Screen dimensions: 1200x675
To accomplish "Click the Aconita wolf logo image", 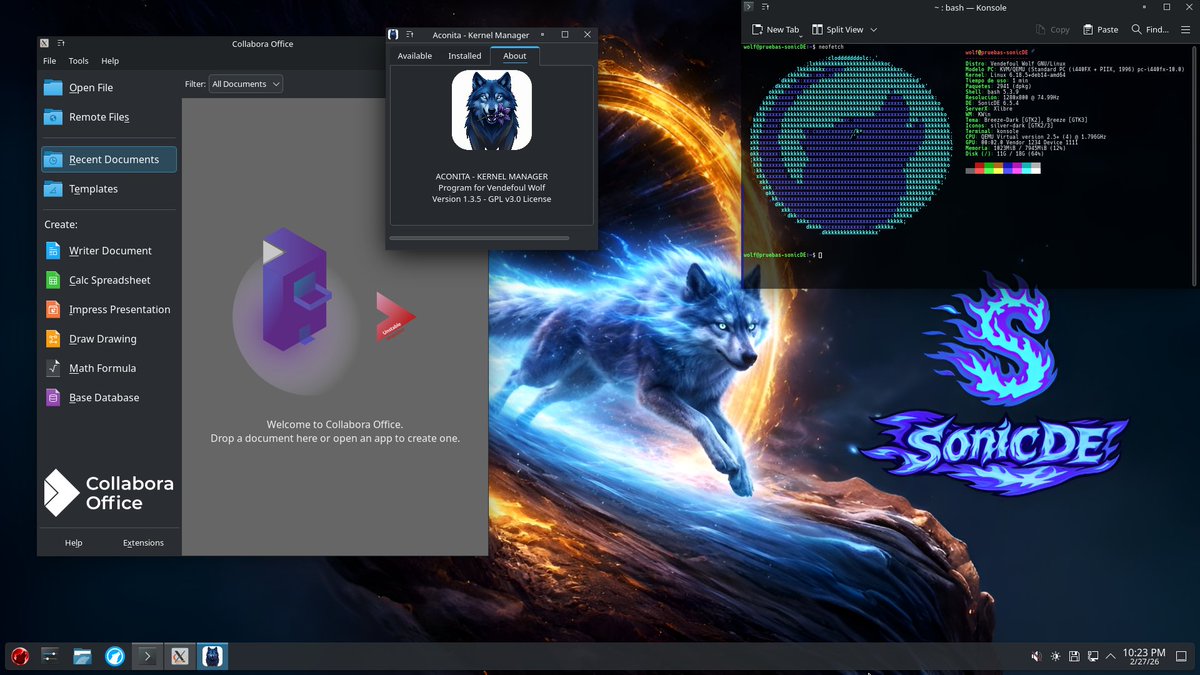I will (x=492, y=110).
